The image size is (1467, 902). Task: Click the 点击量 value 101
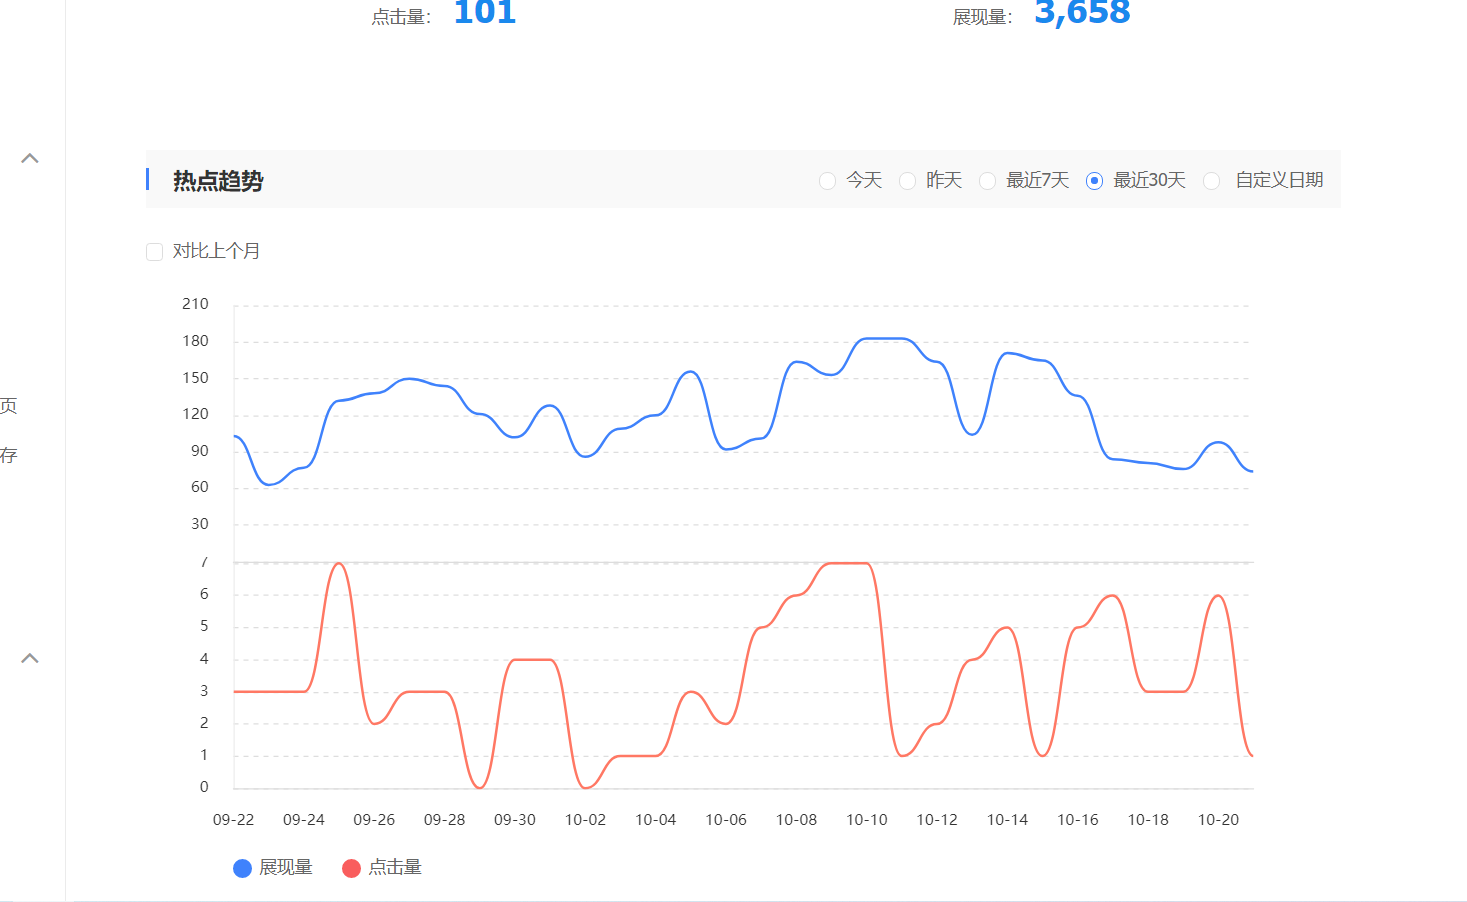(x=485, y=13)
